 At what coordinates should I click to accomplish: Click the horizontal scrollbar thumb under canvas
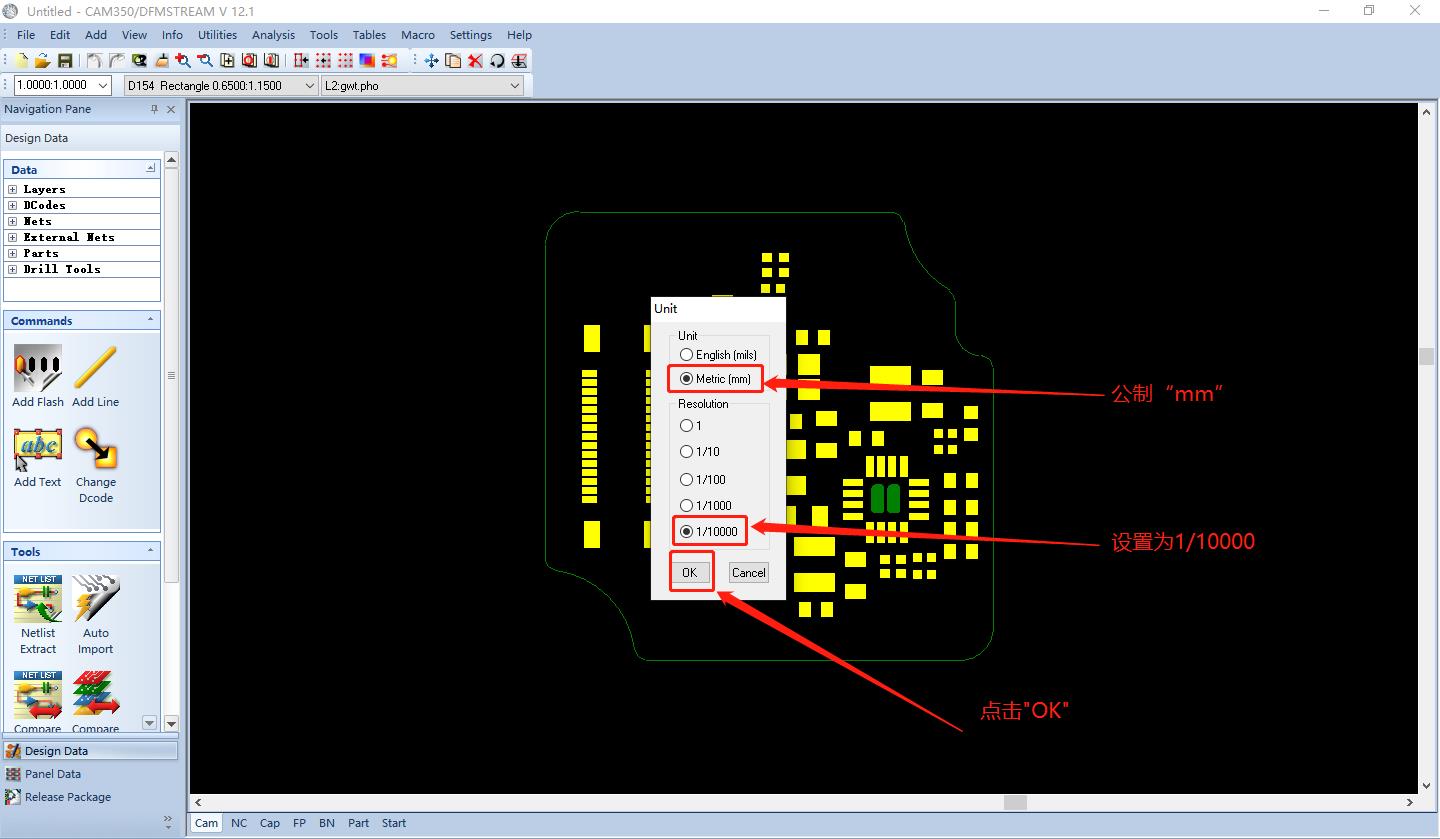click(x=1015, y=802)
